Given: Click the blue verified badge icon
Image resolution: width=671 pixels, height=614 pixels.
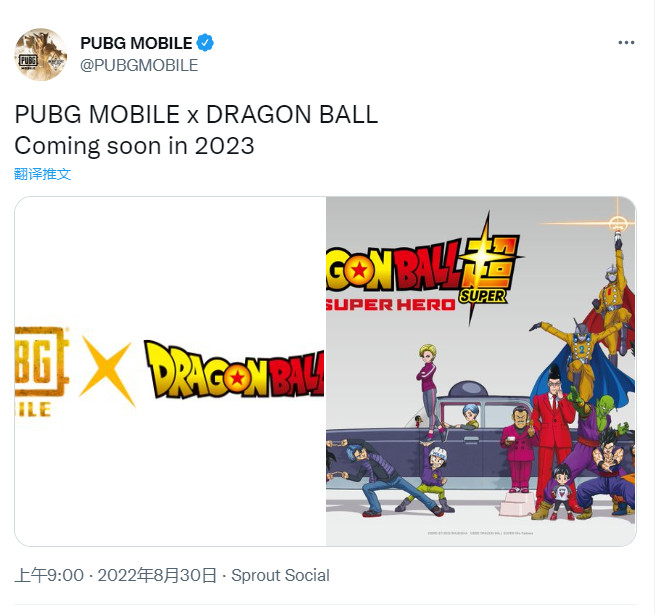Looking at the screenshot, I should (205, 42).
